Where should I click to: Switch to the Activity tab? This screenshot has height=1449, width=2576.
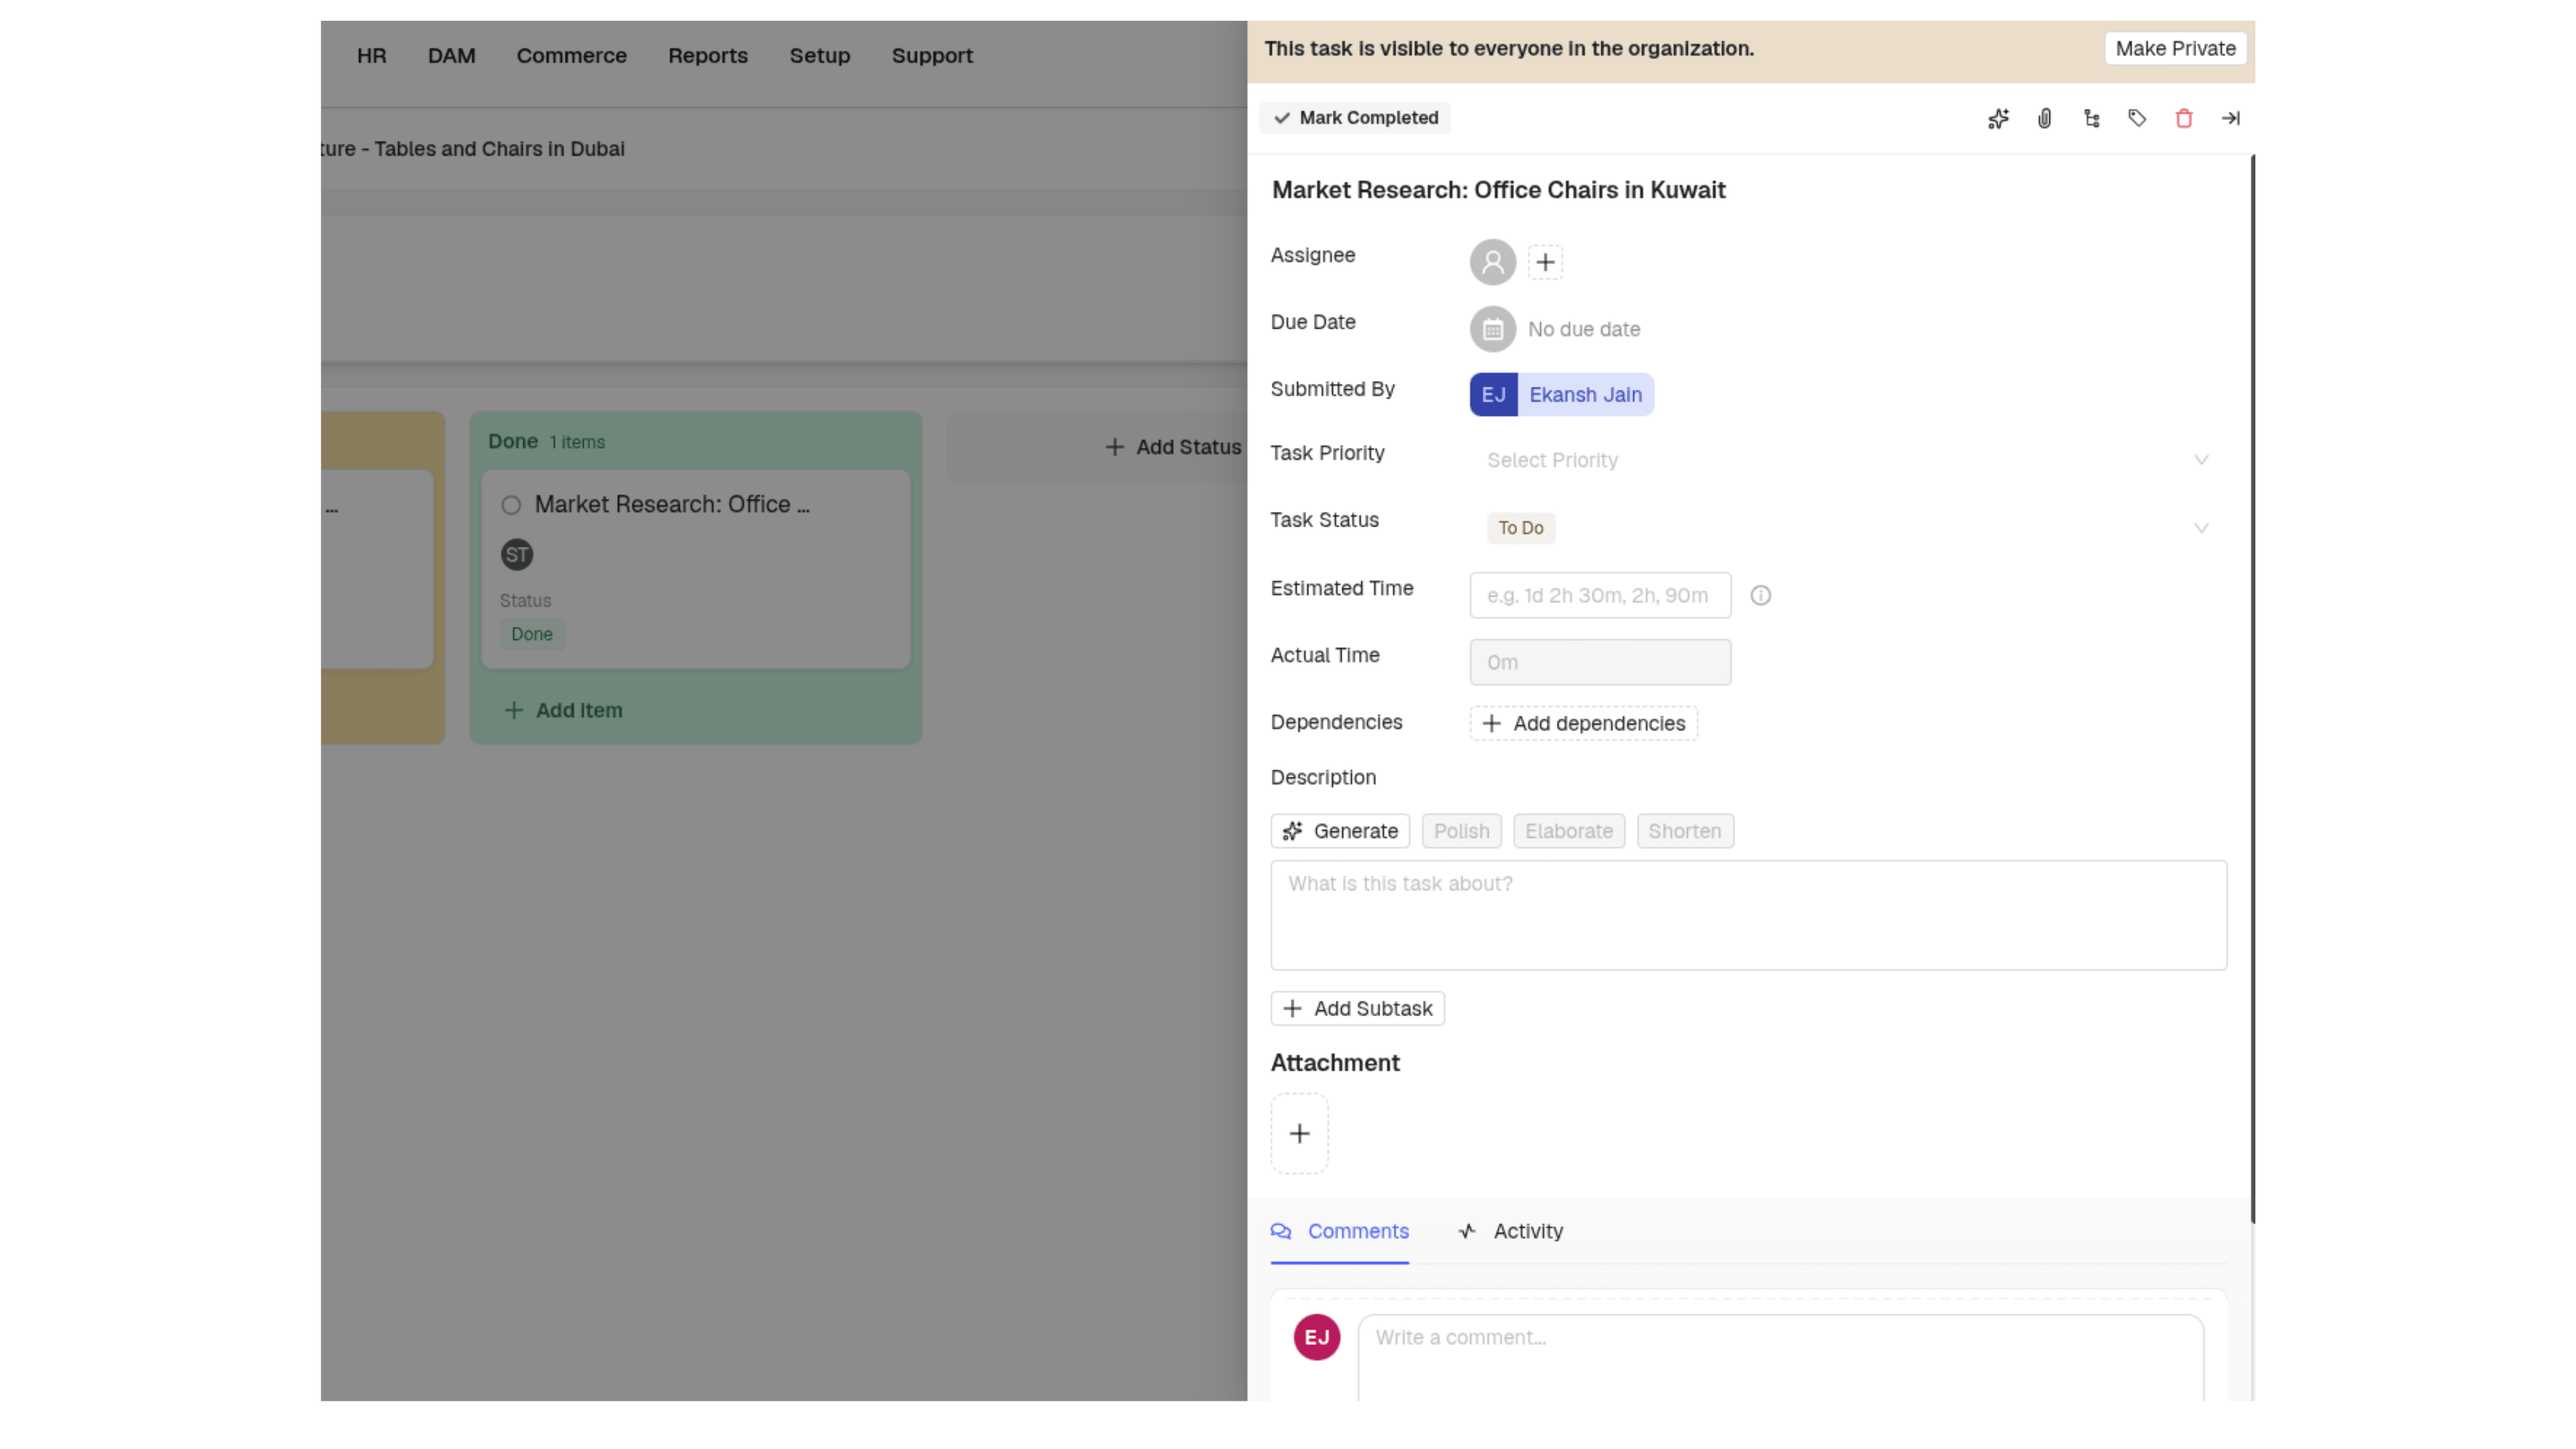click(x=1510, y=1231)
